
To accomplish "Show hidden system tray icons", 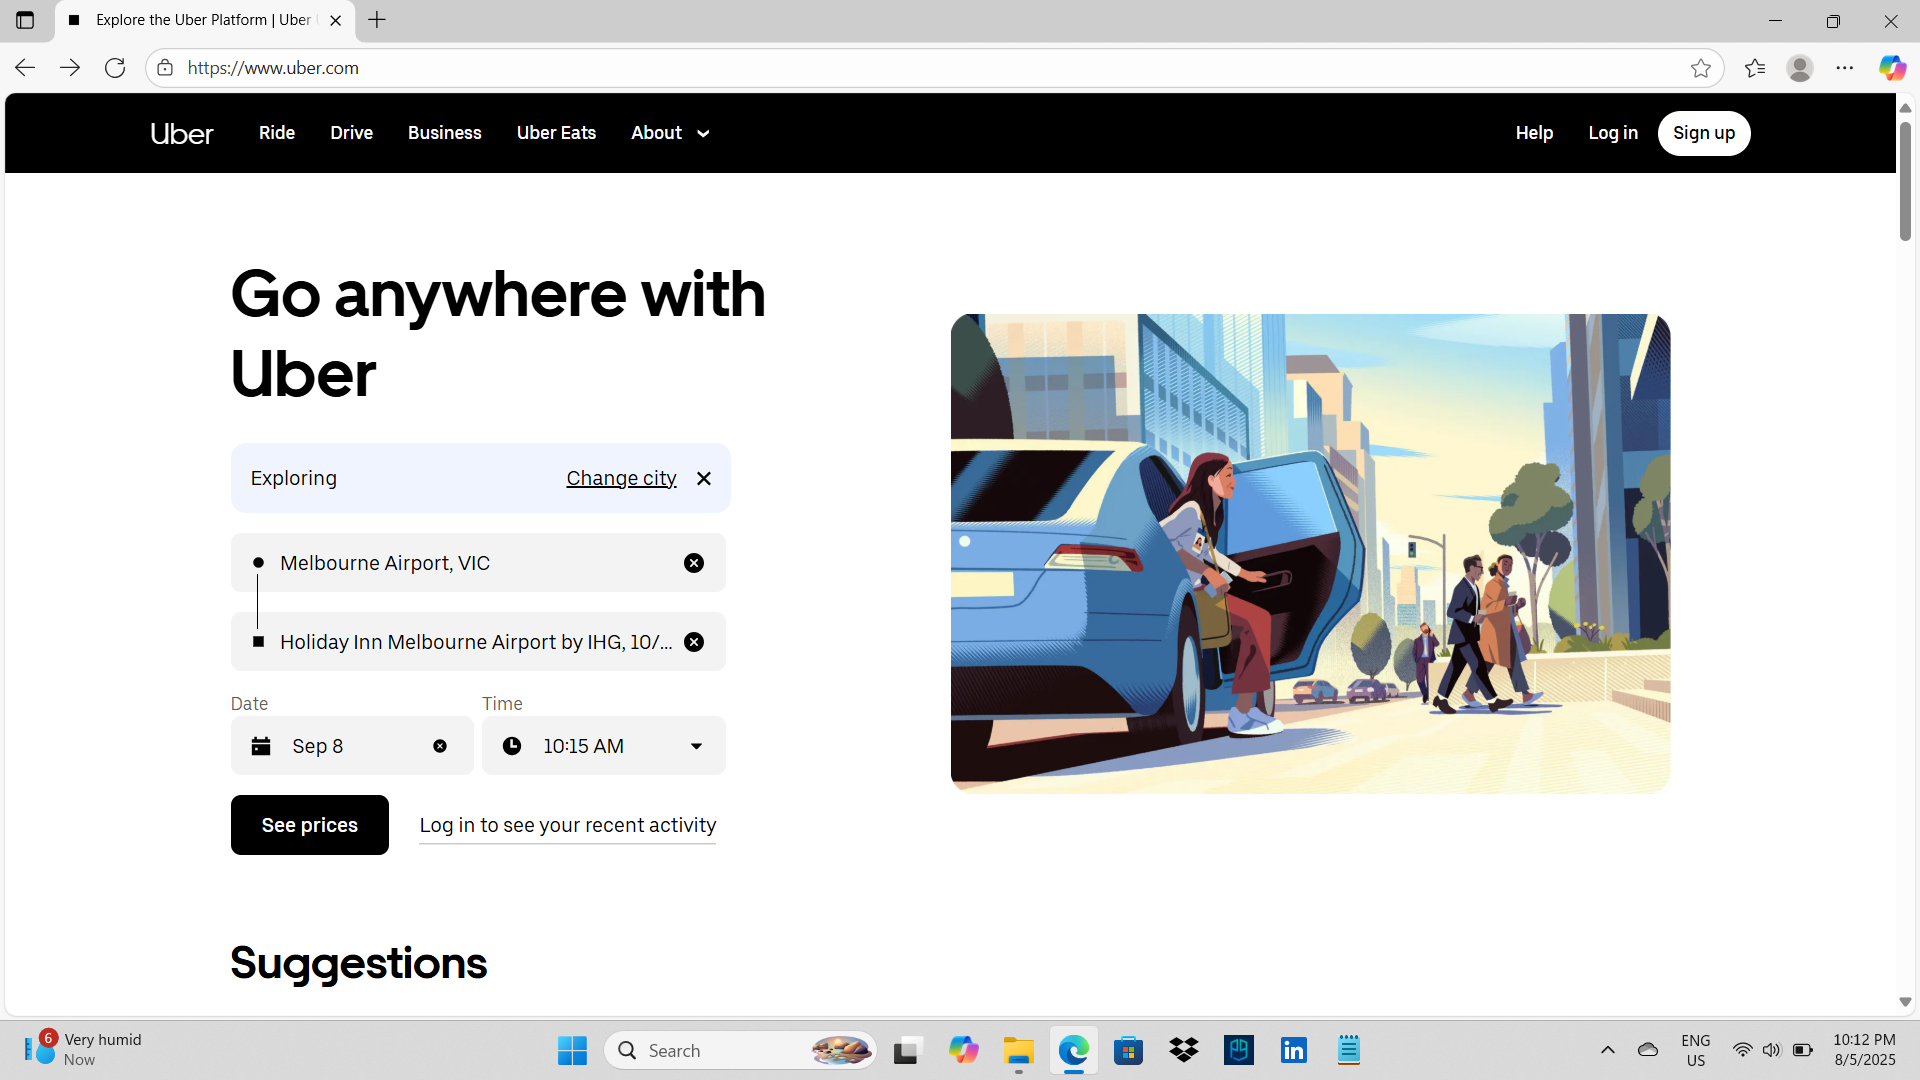I will [1608, 1051].
